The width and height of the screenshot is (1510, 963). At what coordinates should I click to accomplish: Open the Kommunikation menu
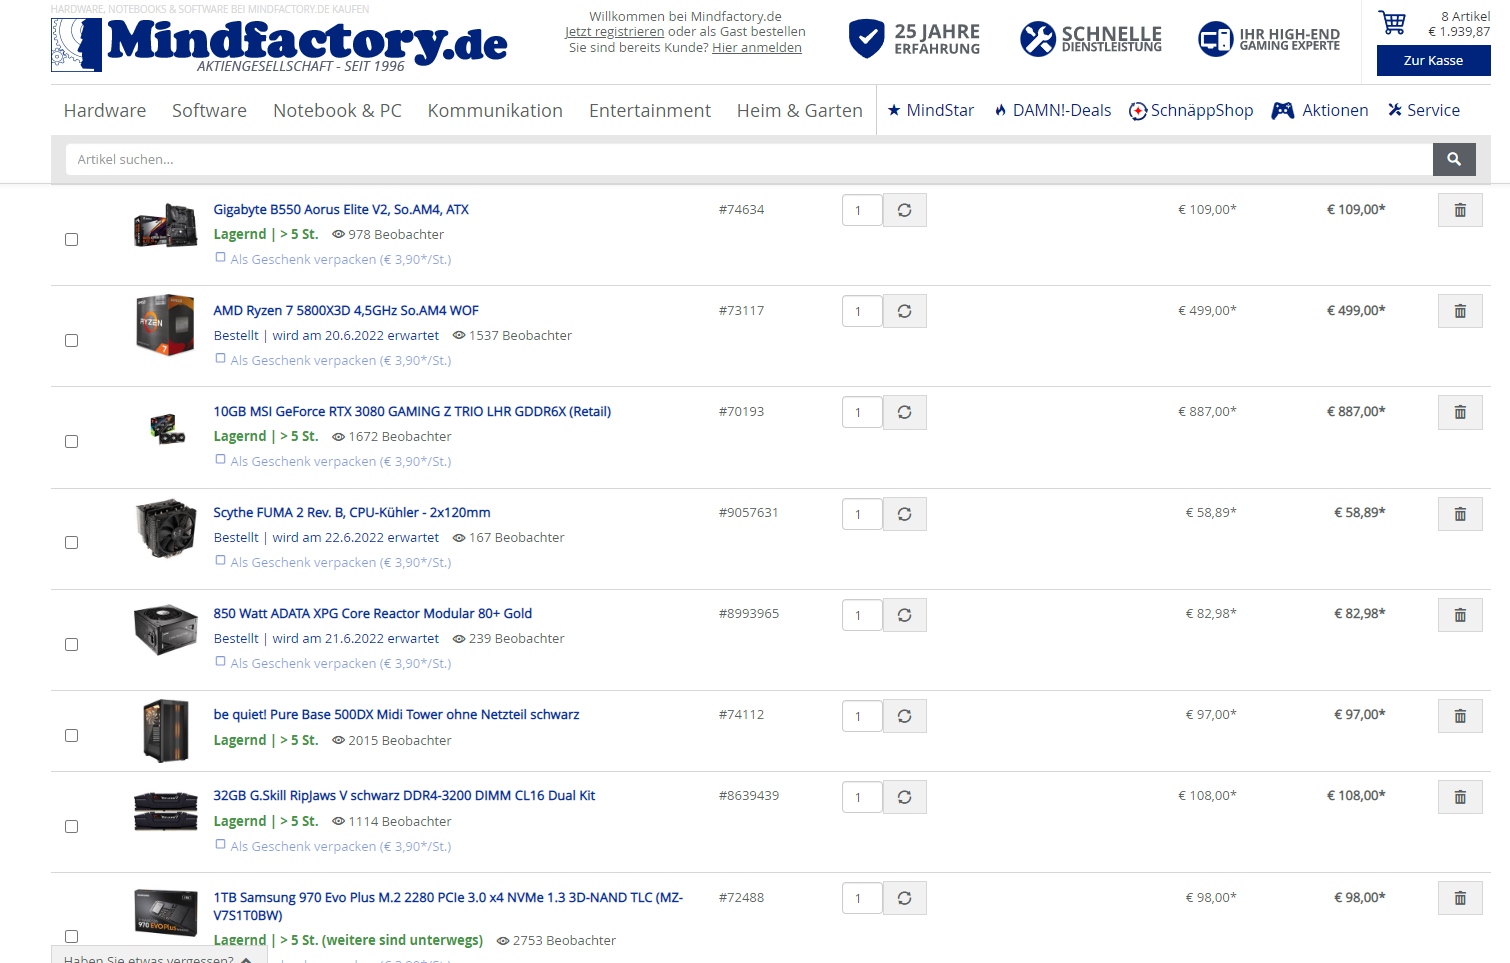click(x=495, y=111)
